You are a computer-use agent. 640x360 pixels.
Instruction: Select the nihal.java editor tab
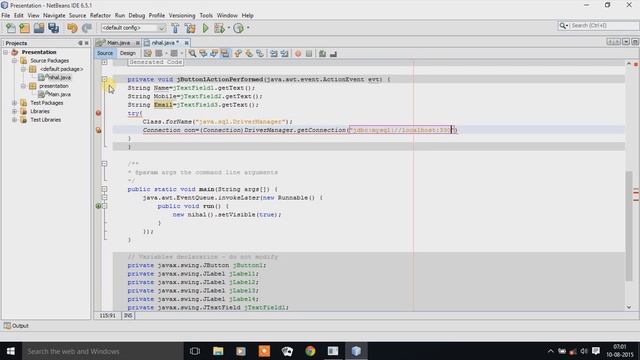[x=165, y=42]
